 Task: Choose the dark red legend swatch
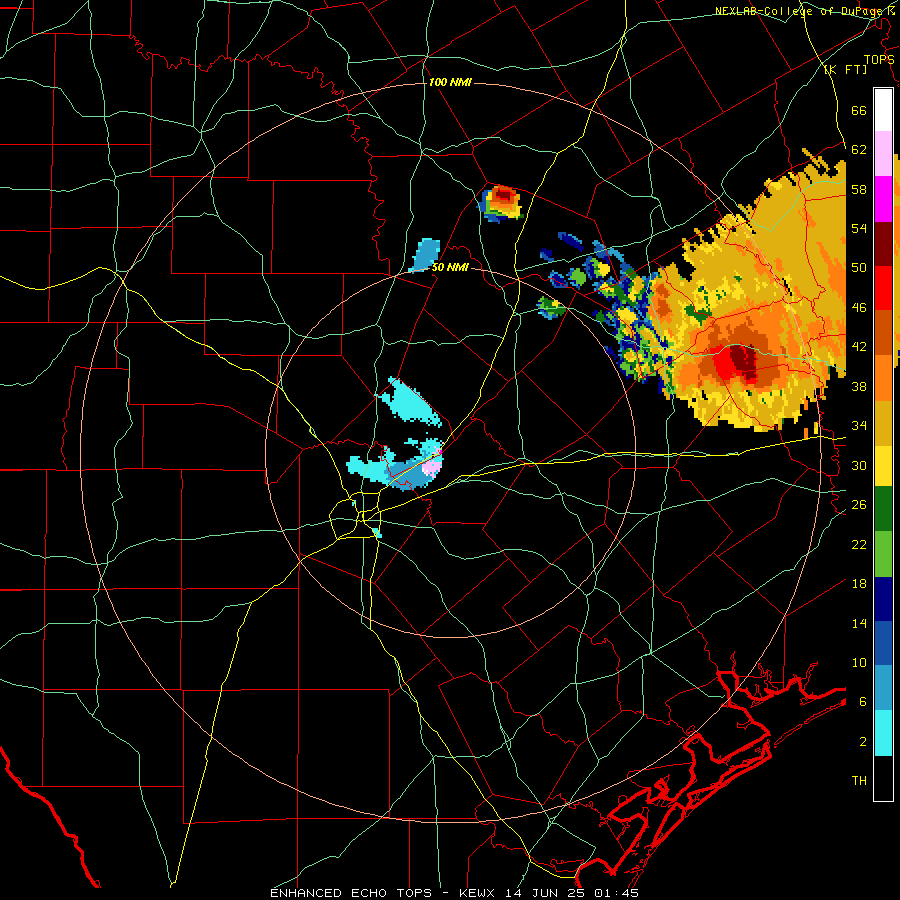pyautogui.click(x=883, y=244)
